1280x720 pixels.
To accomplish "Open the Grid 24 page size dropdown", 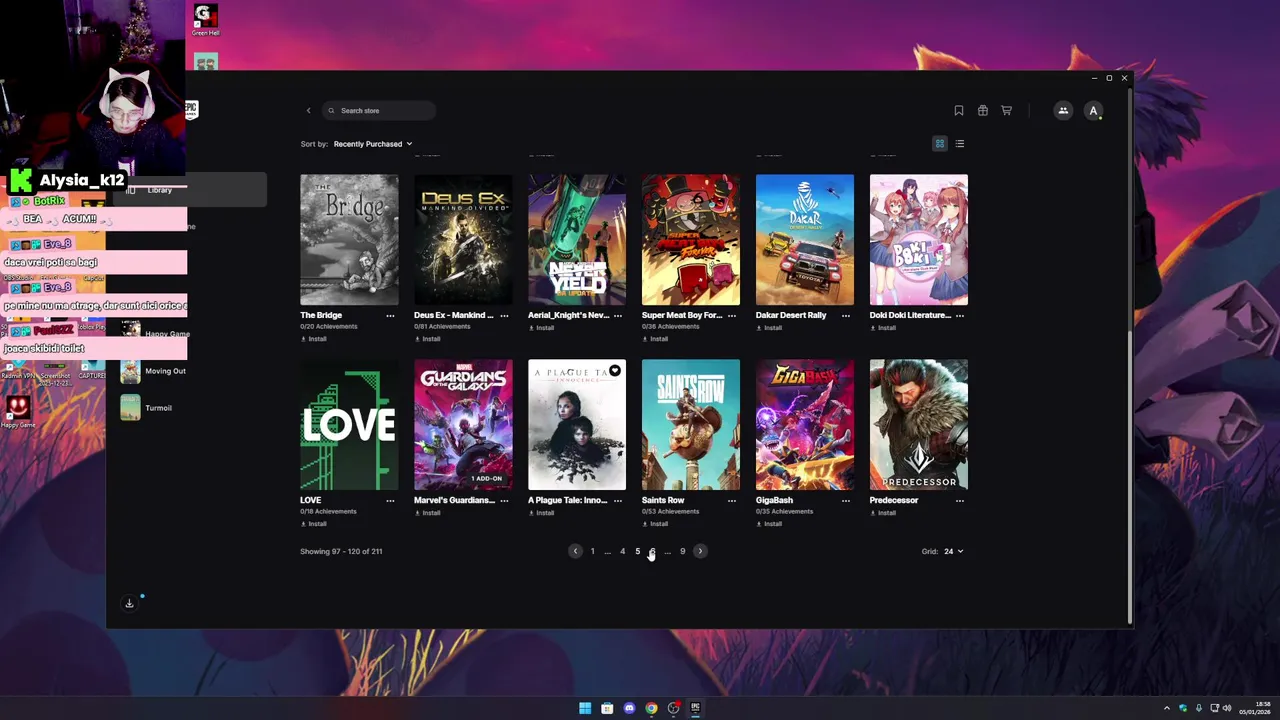I will tap(953, 551).
